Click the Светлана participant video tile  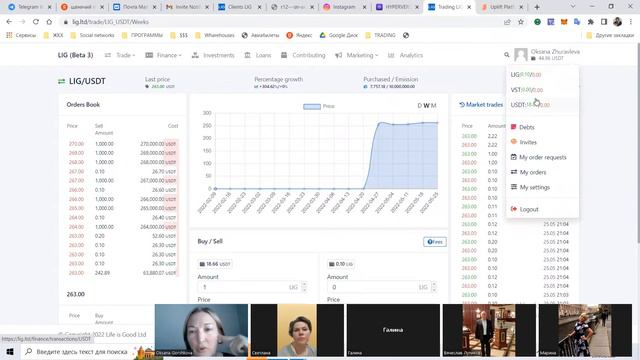point(297,330)
